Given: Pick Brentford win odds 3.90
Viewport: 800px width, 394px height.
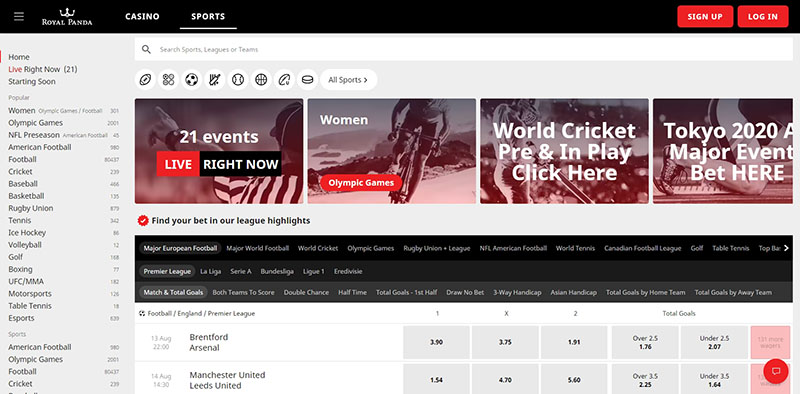Looking at the screenshot, I should (436, 342).
